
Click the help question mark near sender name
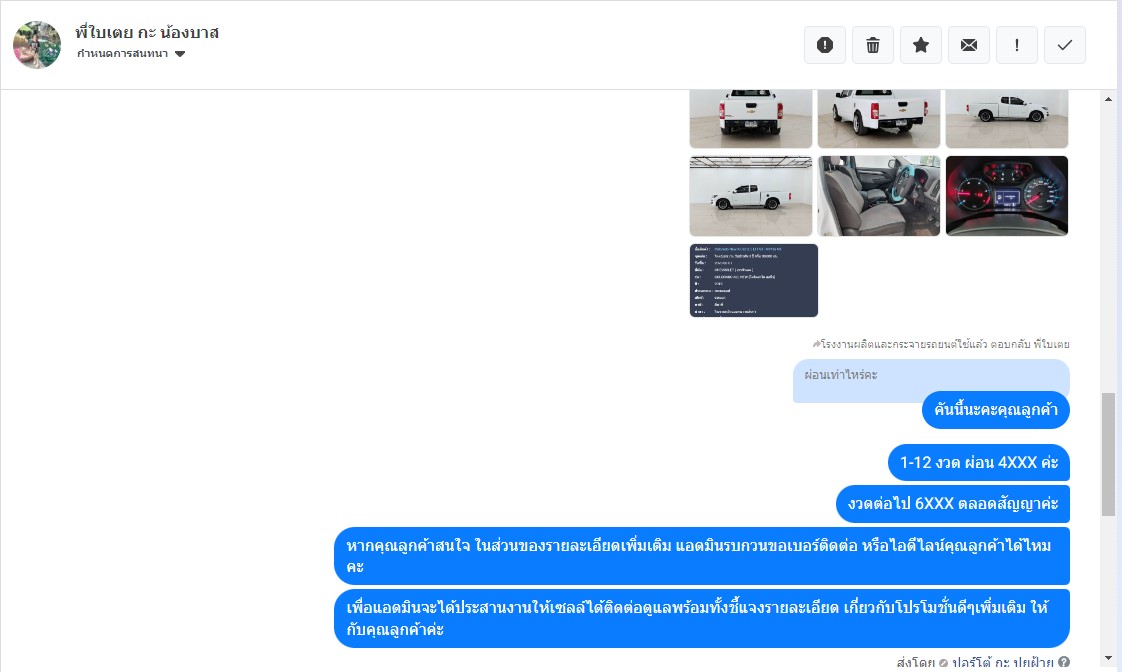pyautogui.click(x=1064, y=663)
